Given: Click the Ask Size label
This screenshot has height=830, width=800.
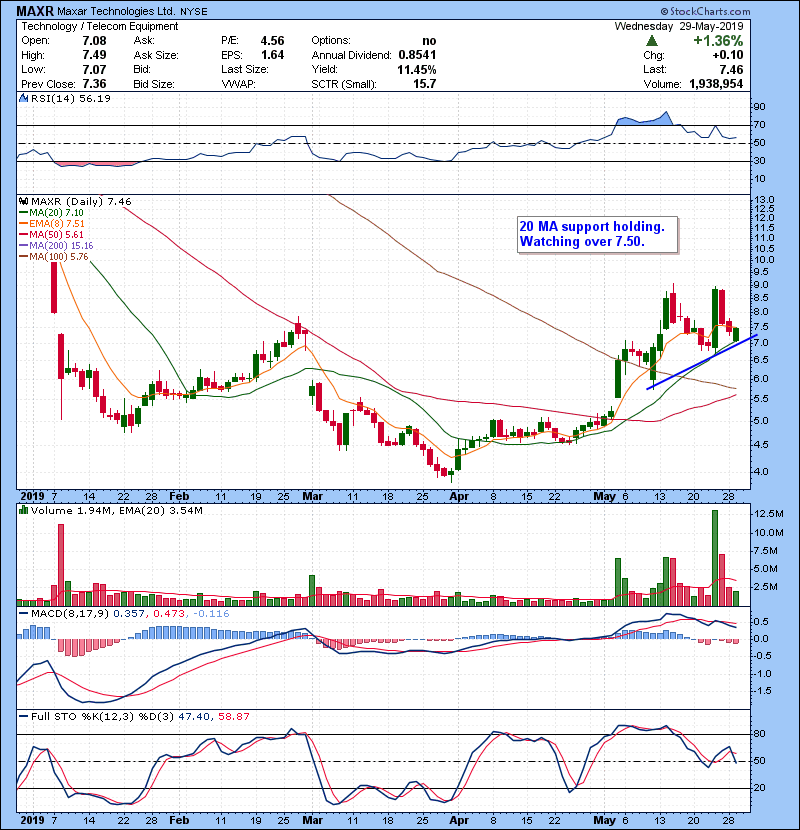Looking at the screenshot, I should [x=156, y=55].
